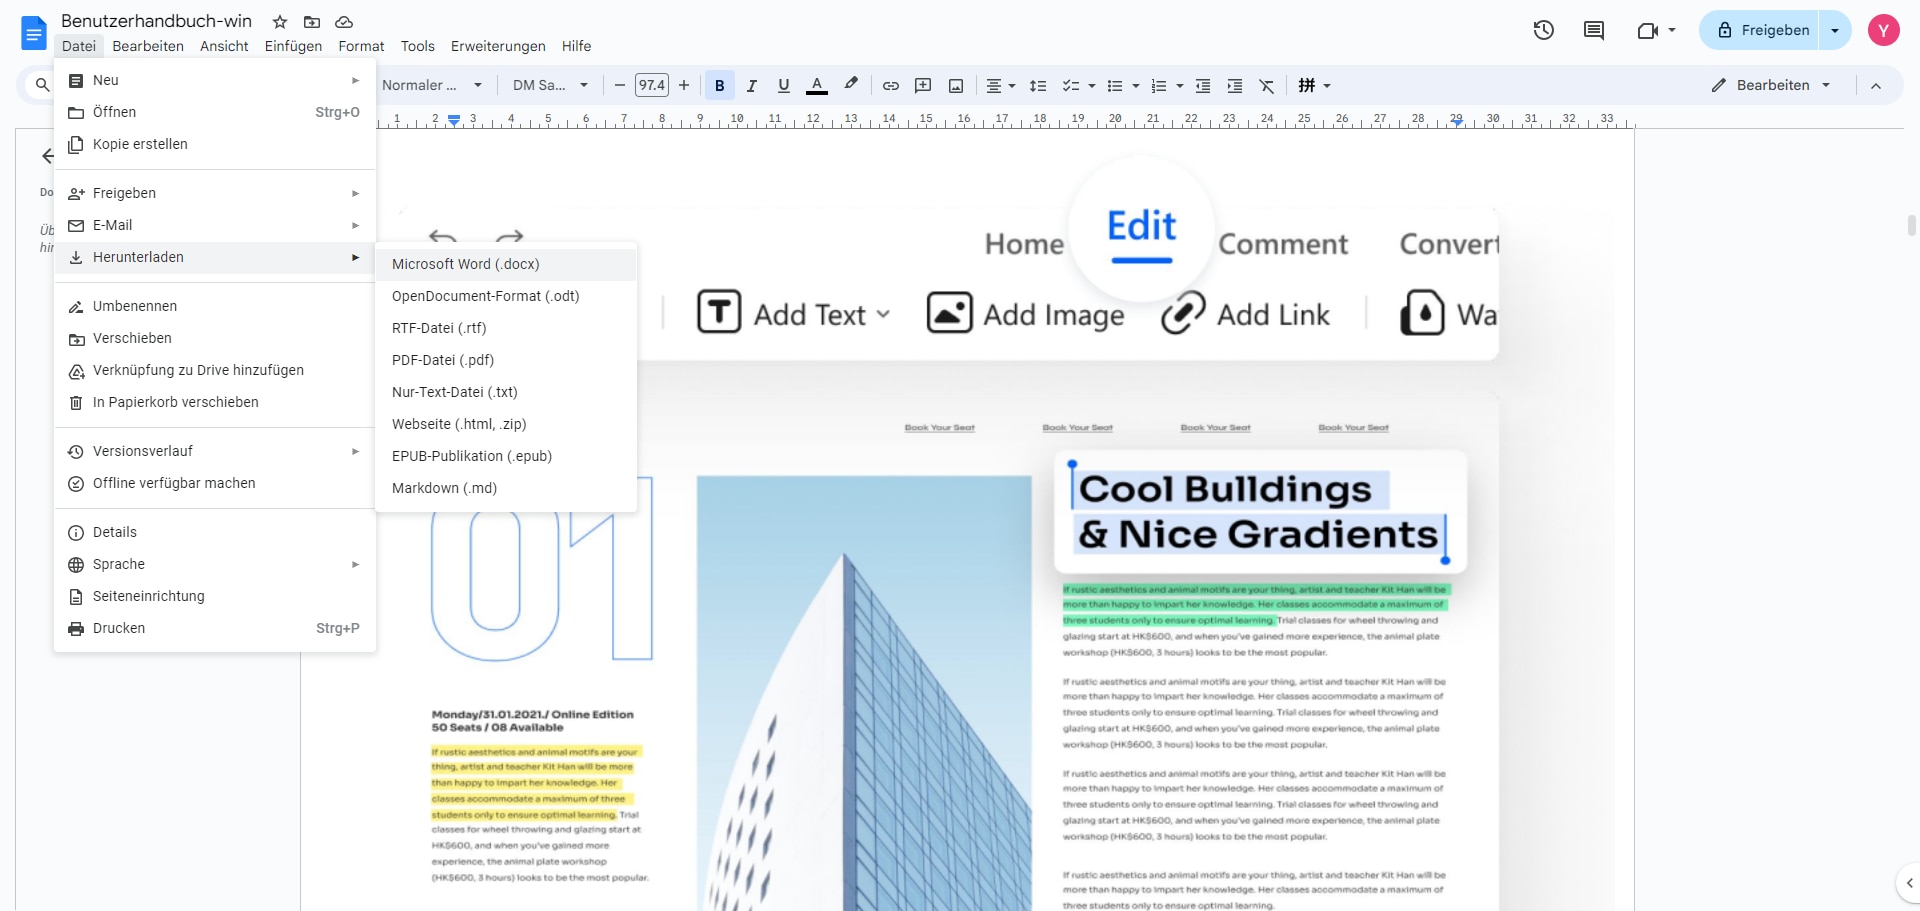Open the Format menu

click(361, 46)
